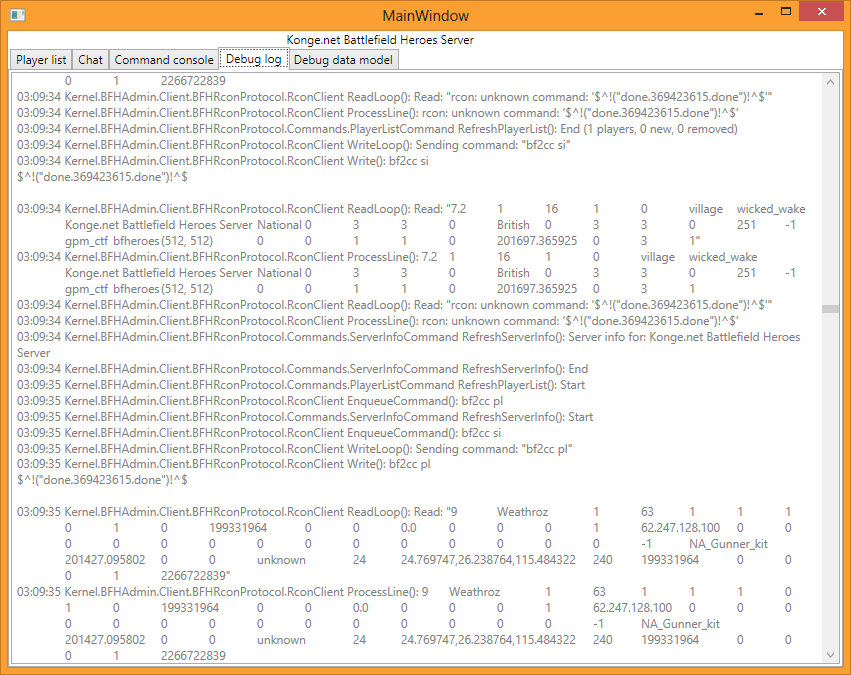Click the "ProcessLine(): 9 Weathroz" log line
851x675 pixels.
[x=404, y=591]
